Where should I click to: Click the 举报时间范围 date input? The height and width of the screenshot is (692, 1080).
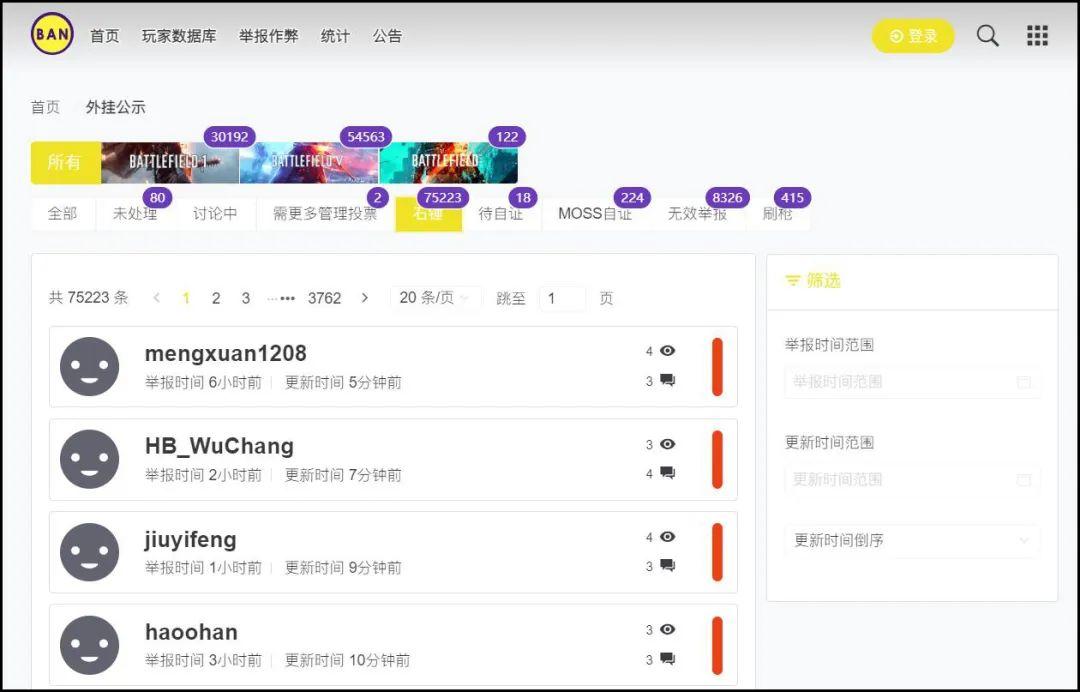click(x=912, y=382)
